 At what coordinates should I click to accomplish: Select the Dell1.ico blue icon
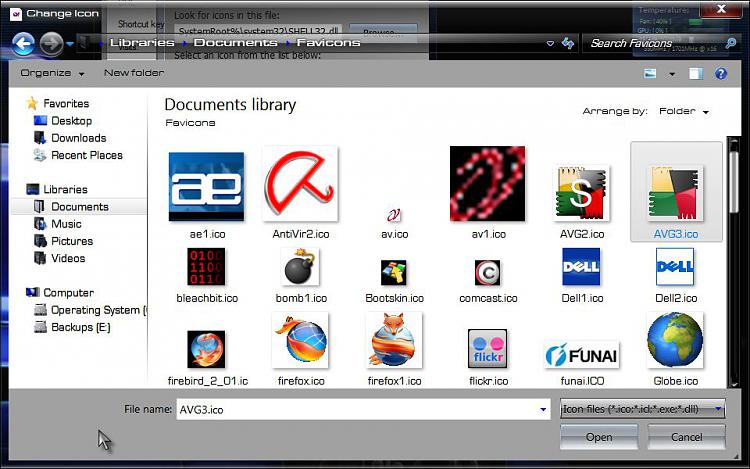coord(582,276)
